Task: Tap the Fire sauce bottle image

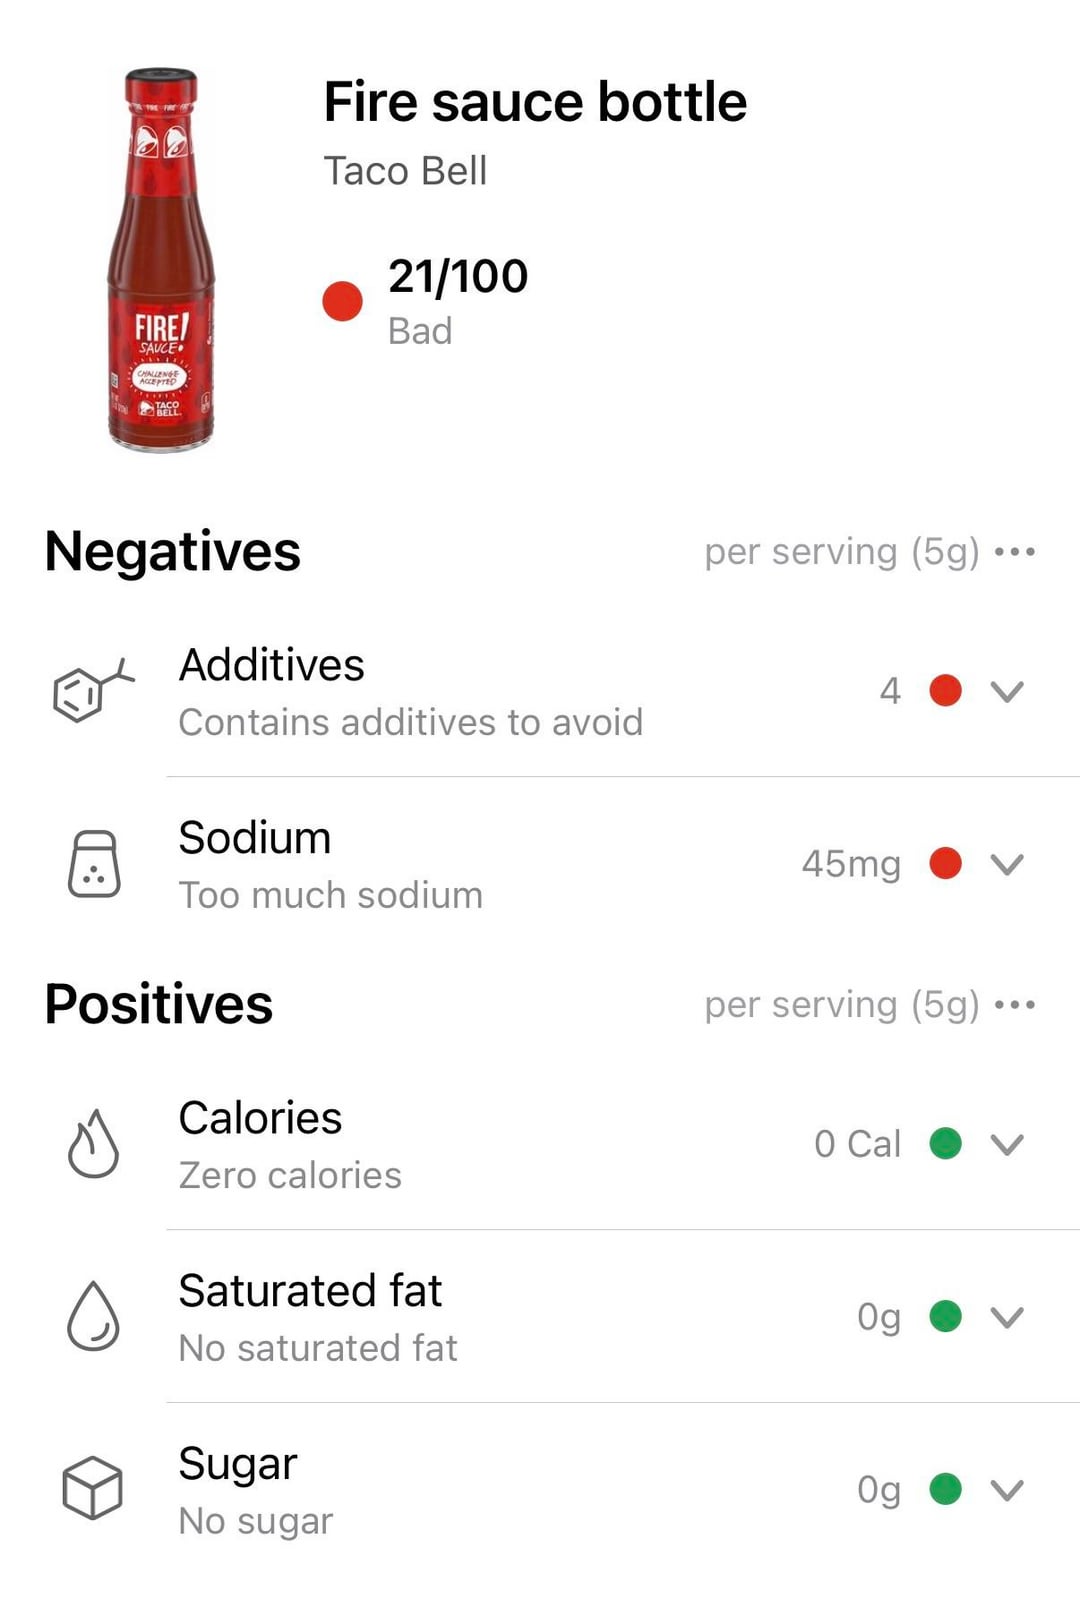Action: (x=161, y=260)
